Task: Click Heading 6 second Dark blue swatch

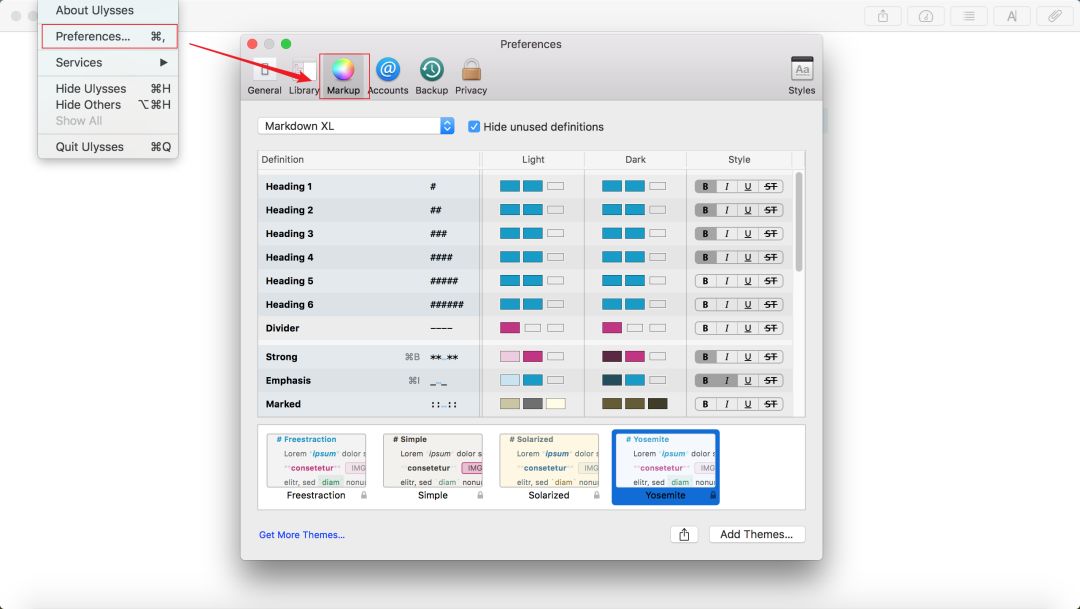Action: click(634, 304)
